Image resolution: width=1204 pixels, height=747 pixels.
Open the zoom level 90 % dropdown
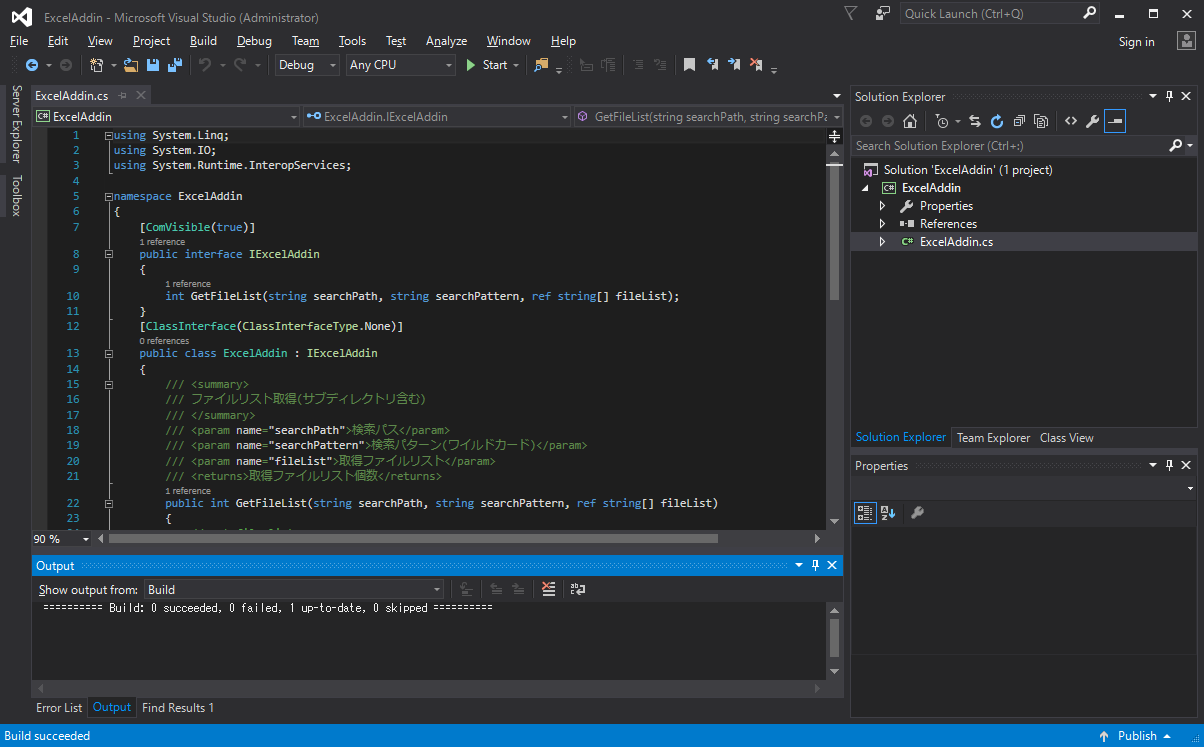pyautogui.click(x=86, y=538)
